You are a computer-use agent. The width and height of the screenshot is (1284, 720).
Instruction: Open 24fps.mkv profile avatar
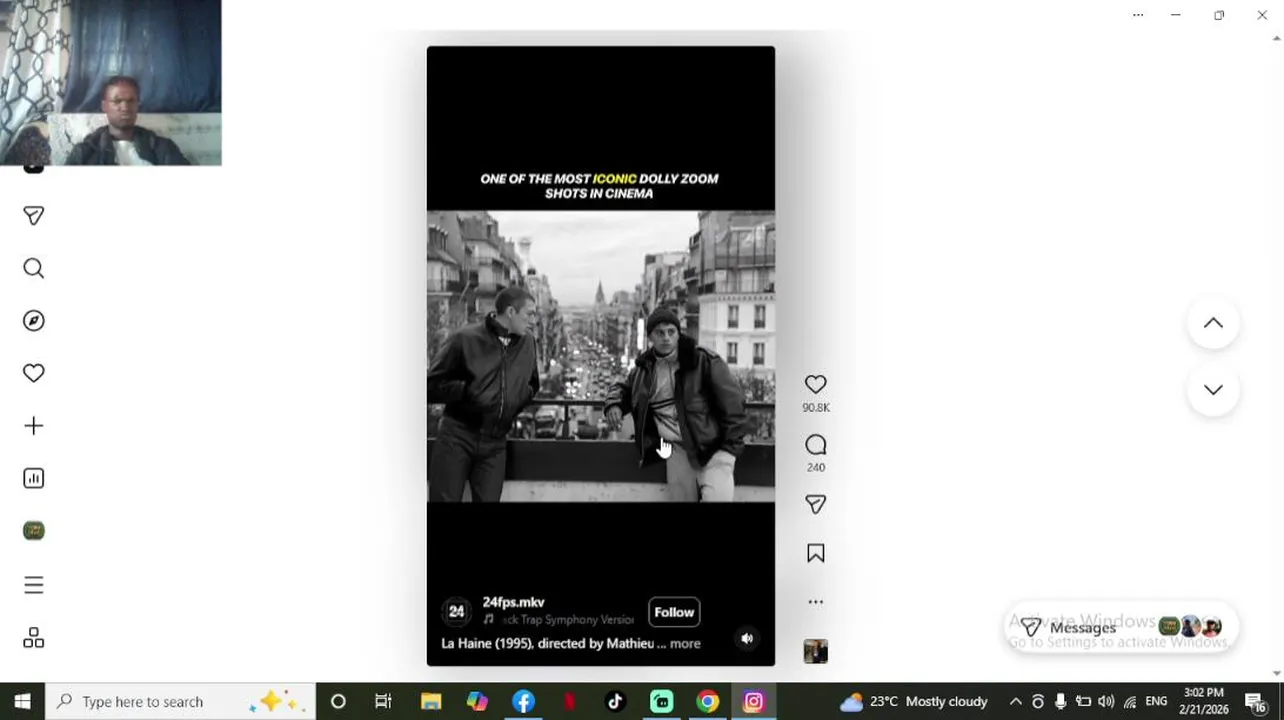[456, 611]
